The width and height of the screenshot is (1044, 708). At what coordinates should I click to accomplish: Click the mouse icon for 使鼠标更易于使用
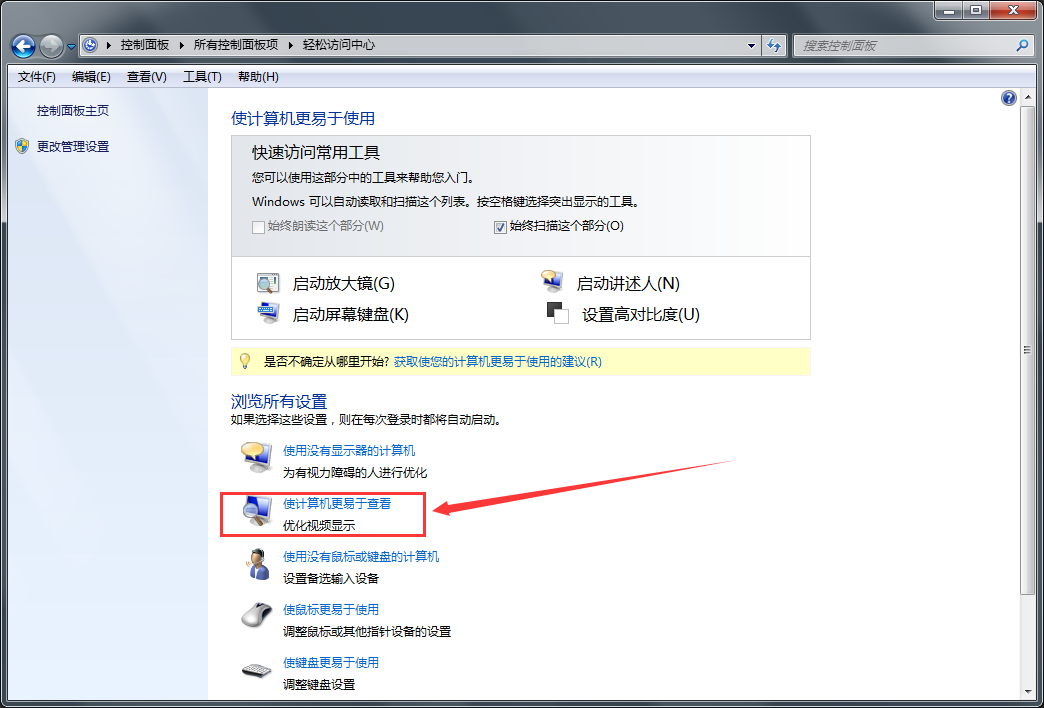[256, 613]
